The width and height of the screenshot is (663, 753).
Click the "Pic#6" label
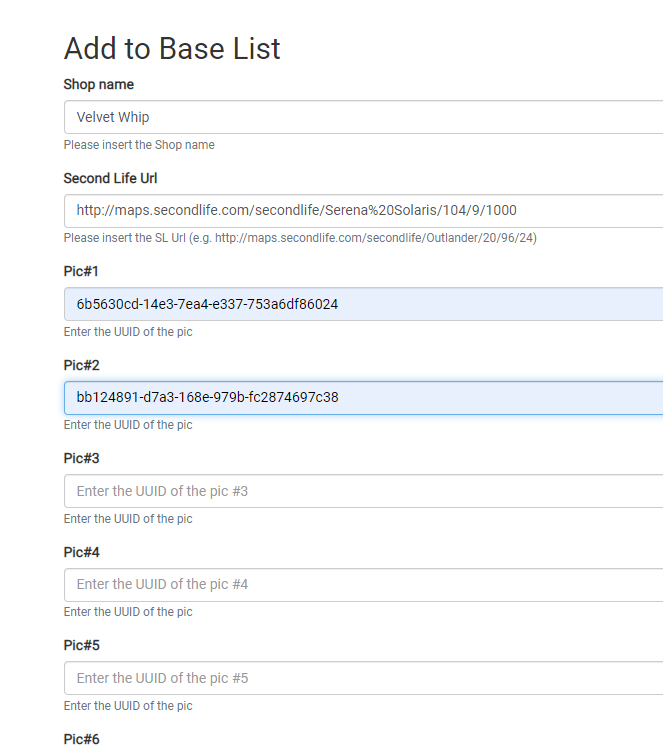81,739
